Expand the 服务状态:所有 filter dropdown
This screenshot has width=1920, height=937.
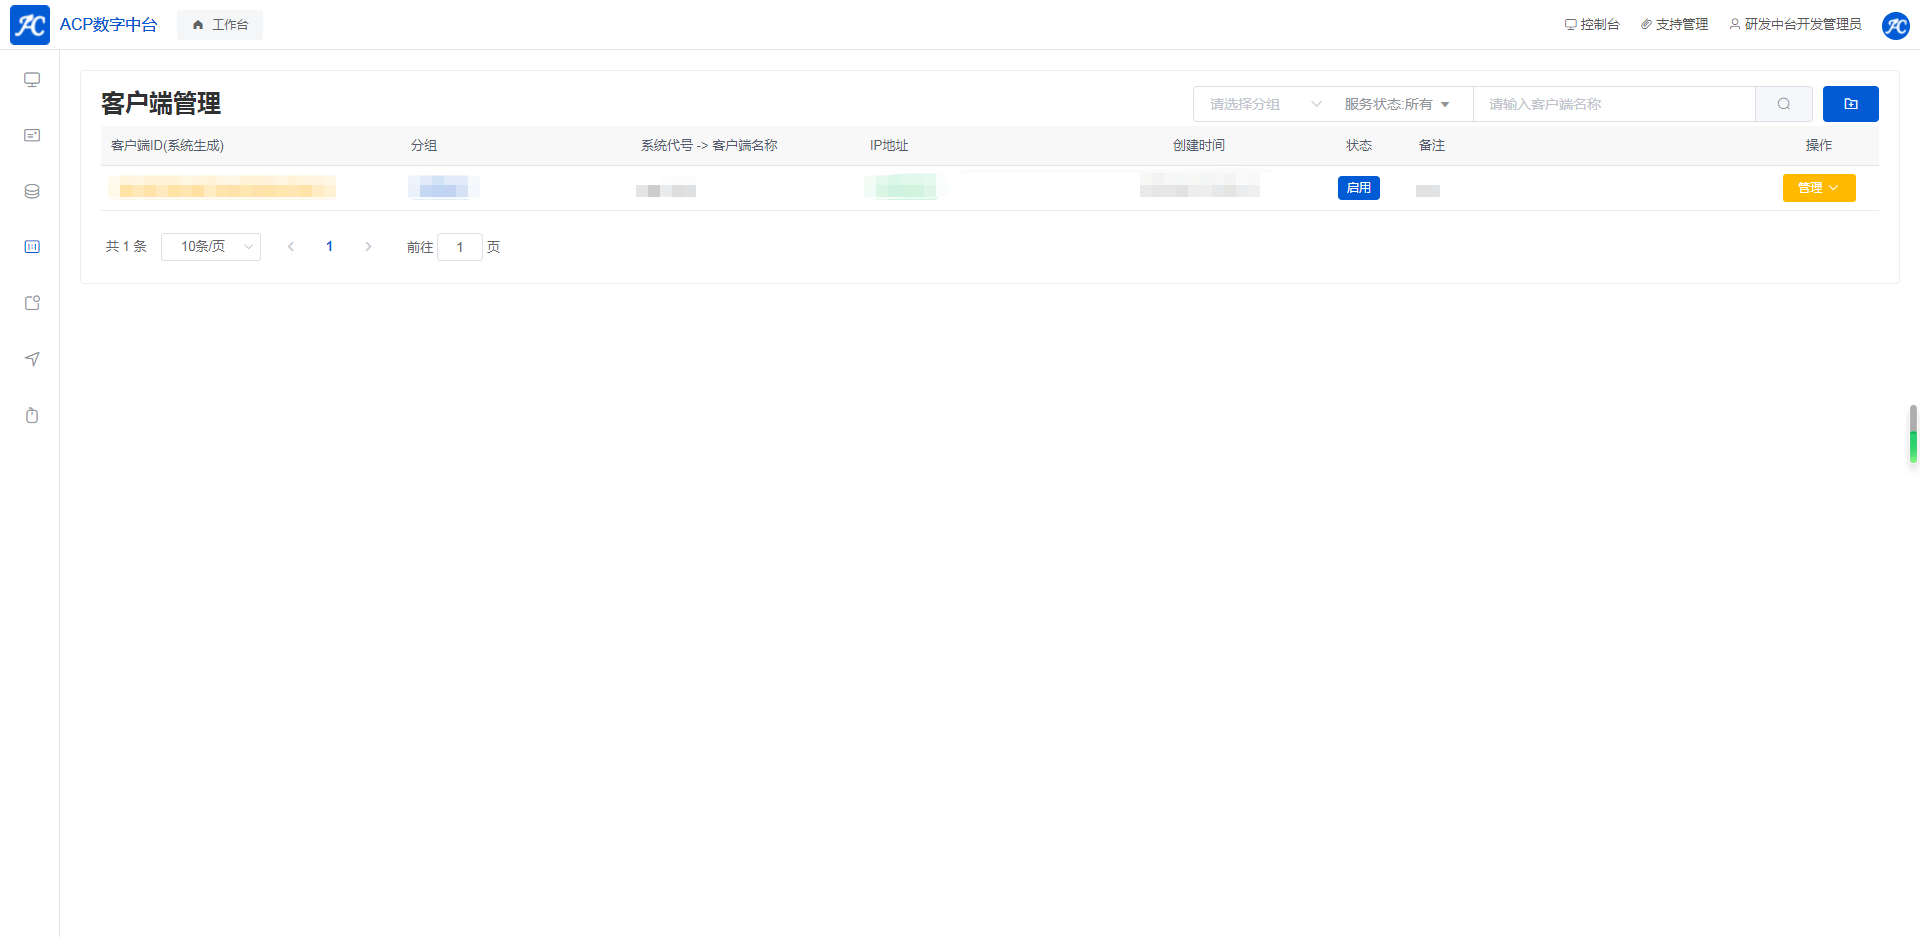pyautogui.click(x=1396, y=104)
